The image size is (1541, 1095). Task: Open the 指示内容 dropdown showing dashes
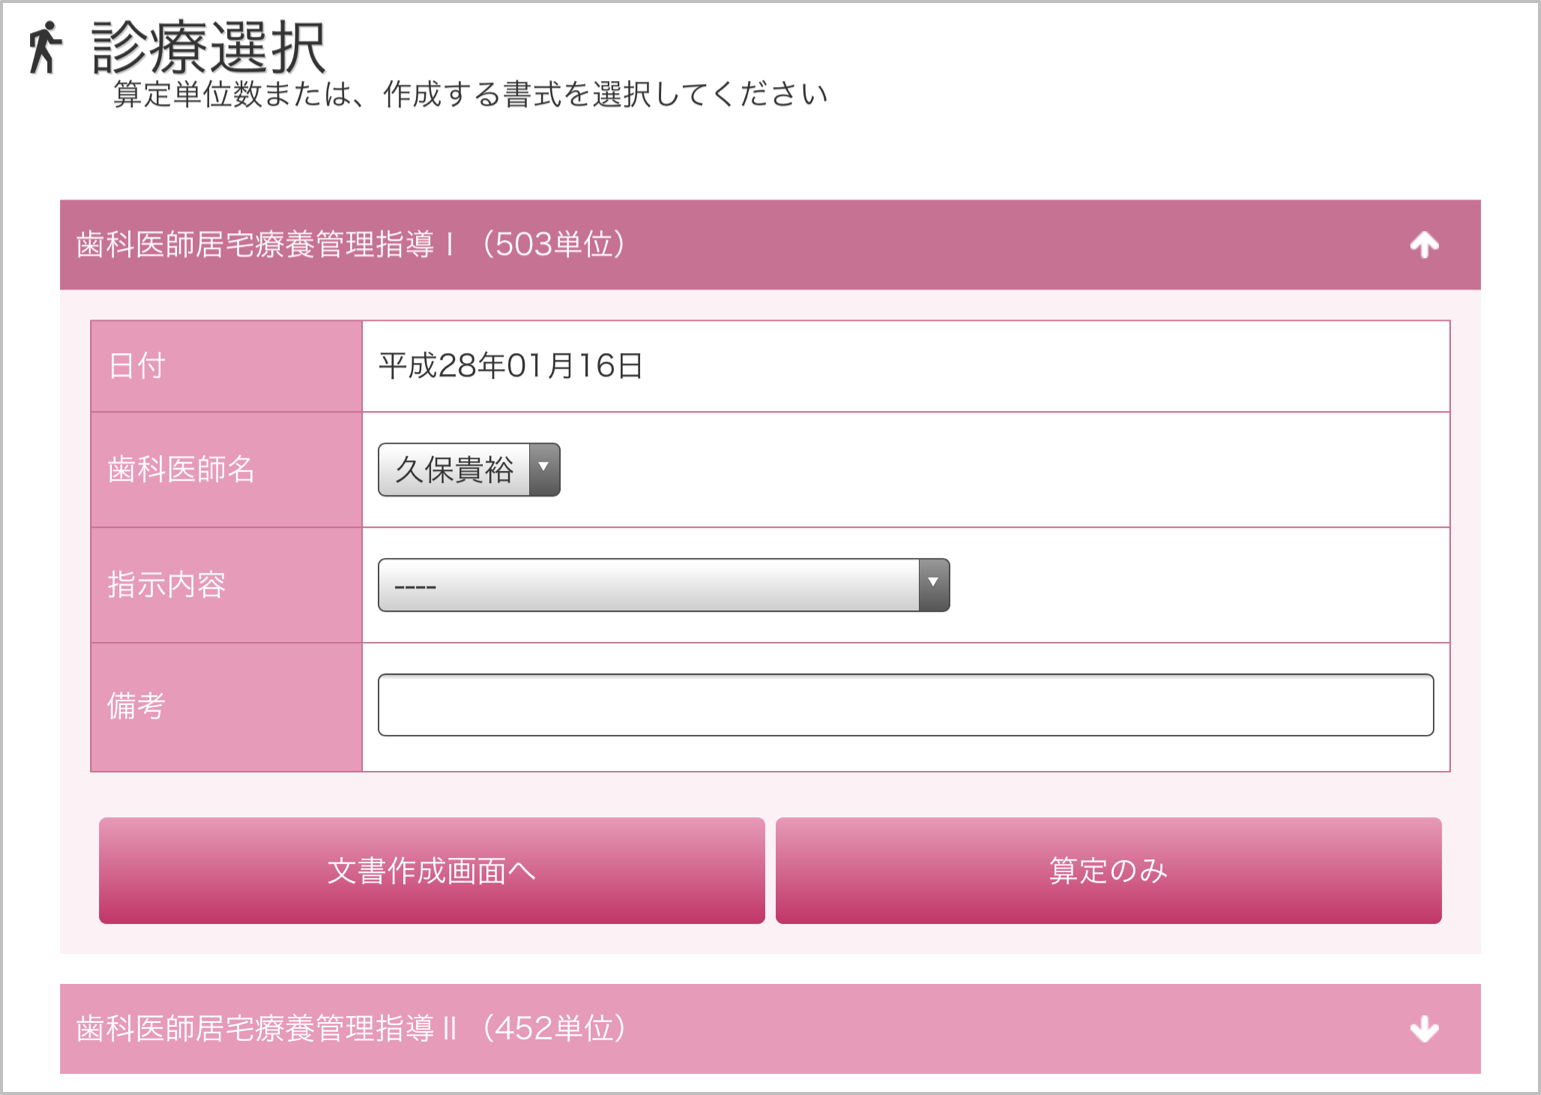(648, 585)
